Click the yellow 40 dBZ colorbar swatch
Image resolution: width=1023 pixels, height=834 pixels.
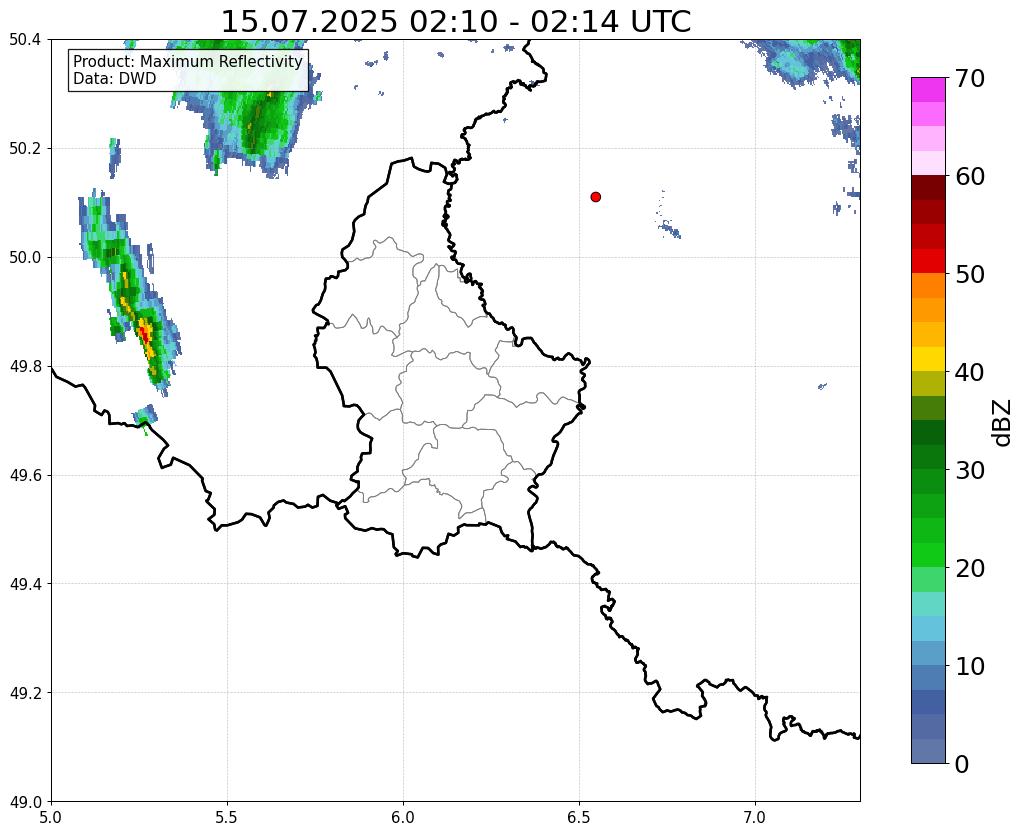(x=928, y=359)
